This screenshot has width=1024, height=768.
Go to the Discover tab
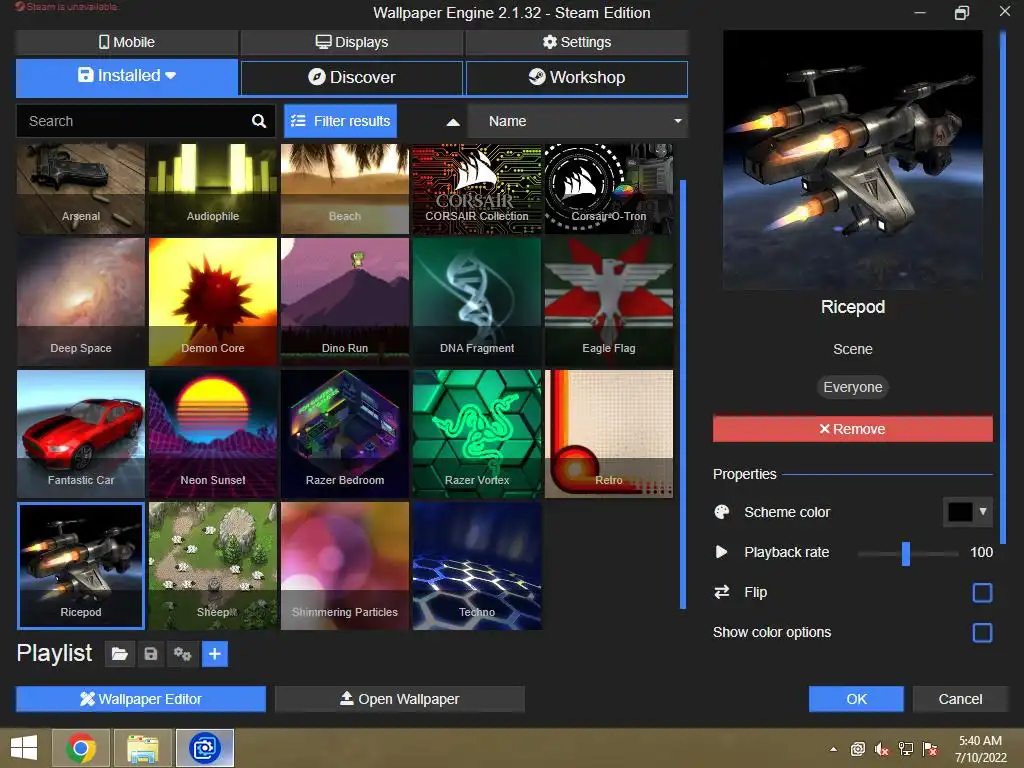pos(352,78)
